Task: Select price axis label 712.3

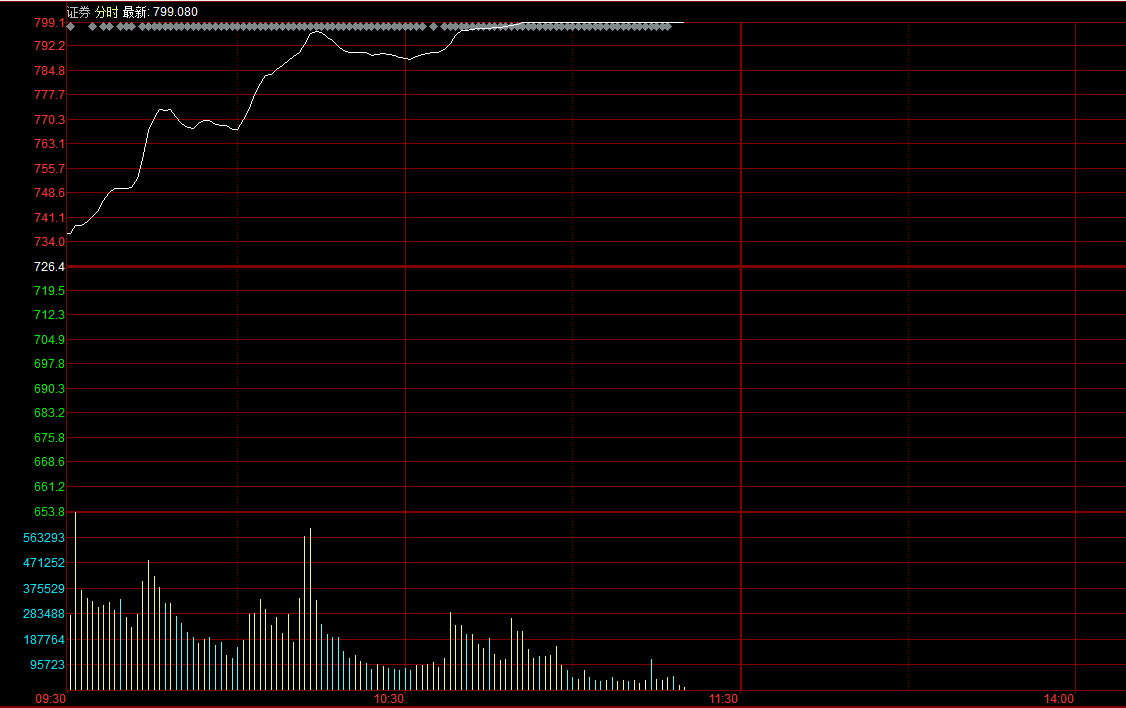Action: (x=50, y=315)
